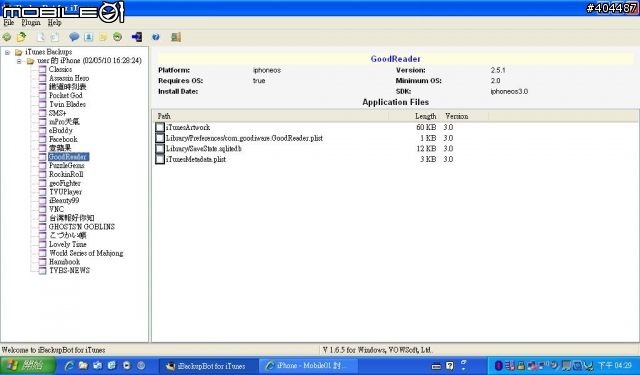
Task: Select GHOSTS'N GOBLINS in the tree
Action: 82,226
